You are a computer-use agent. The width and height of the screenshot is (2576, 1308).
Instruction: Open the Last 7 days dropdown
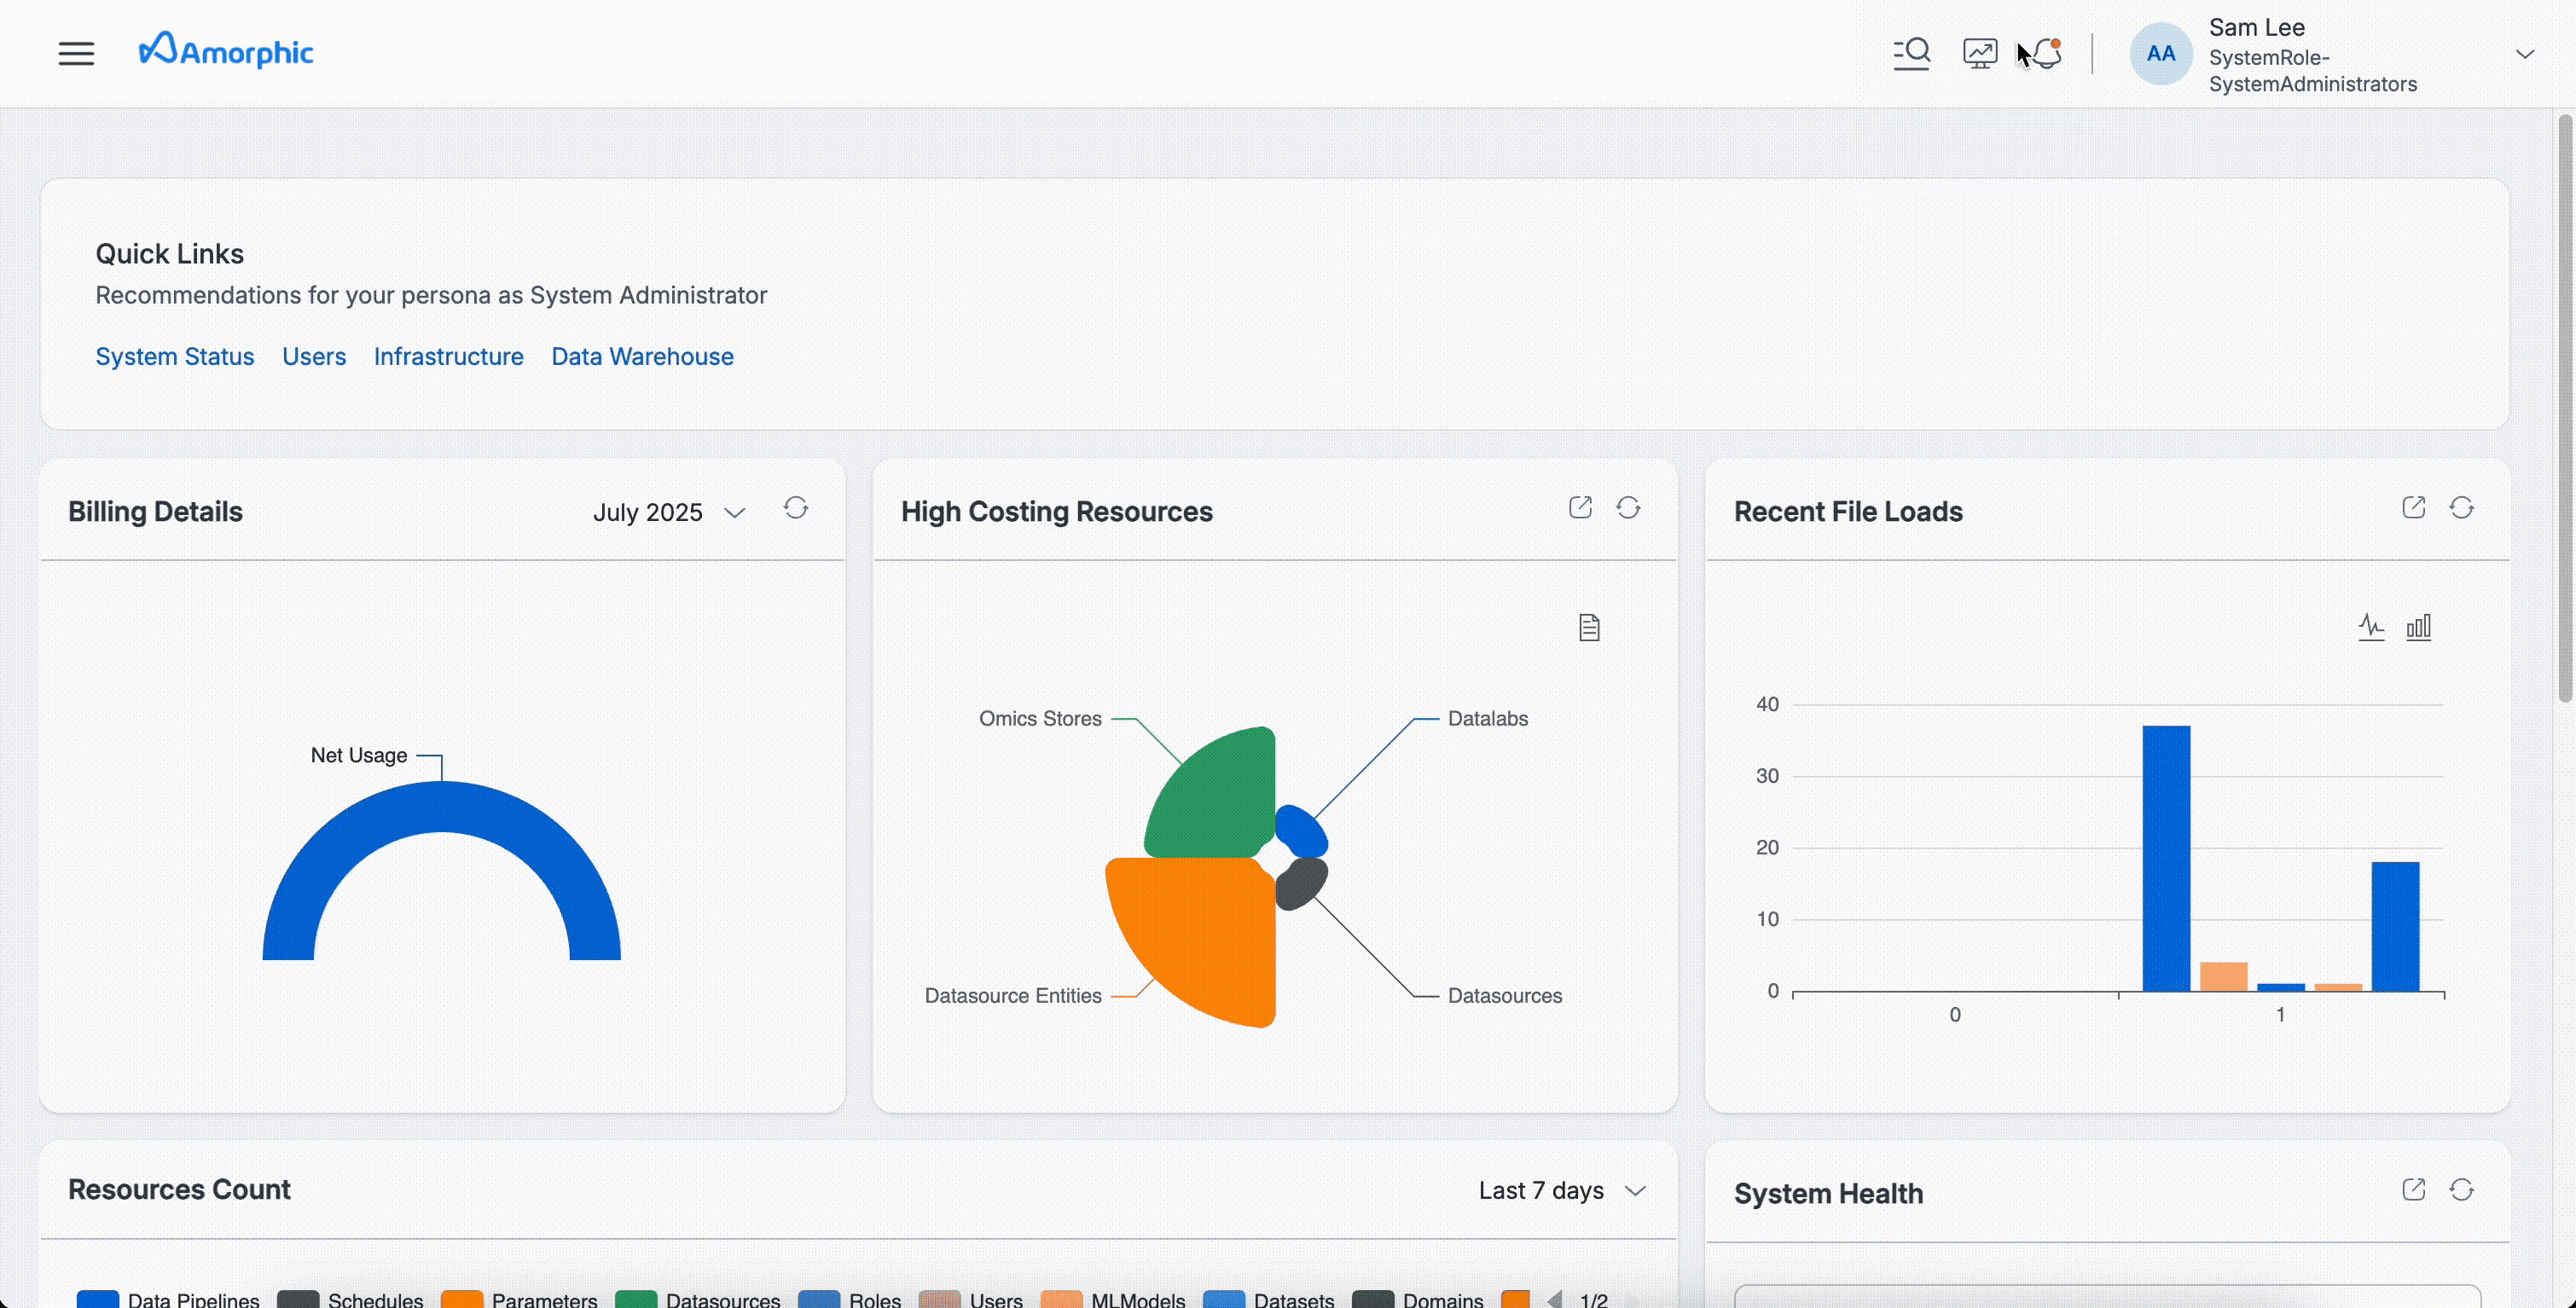tap(1560, 1190)
